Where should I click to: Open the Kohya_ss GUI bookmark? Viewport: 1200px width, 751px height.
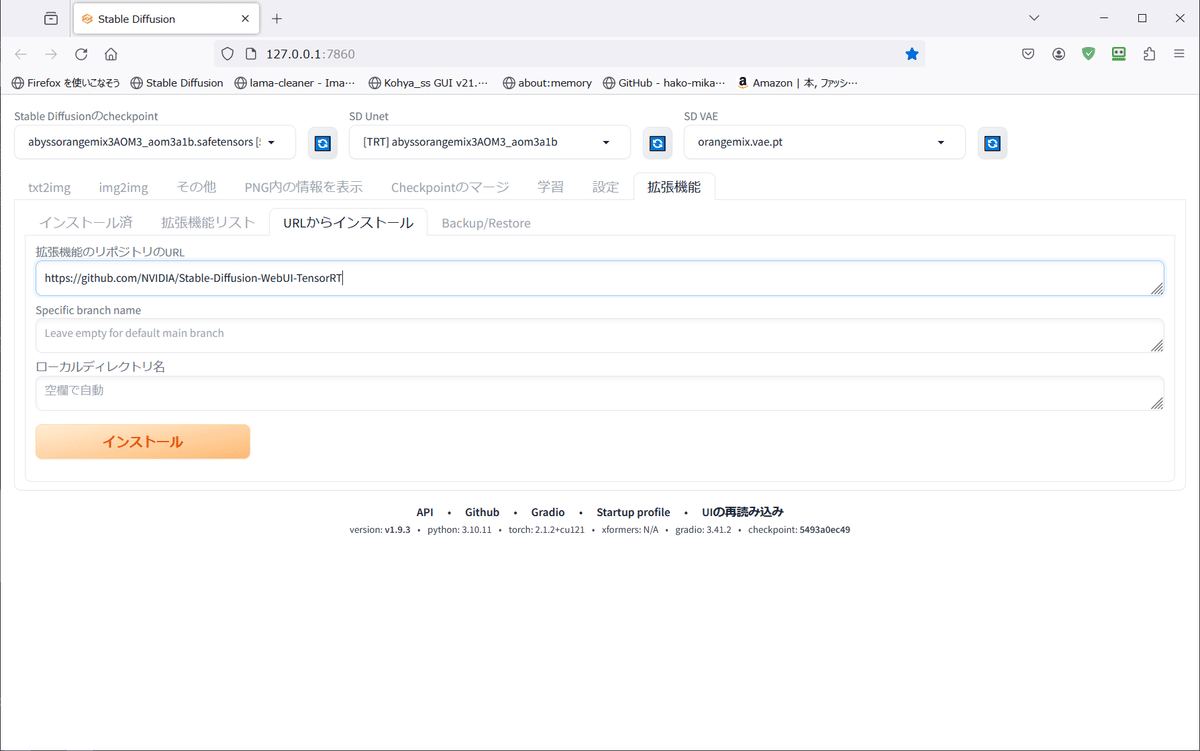coord(429,83)
